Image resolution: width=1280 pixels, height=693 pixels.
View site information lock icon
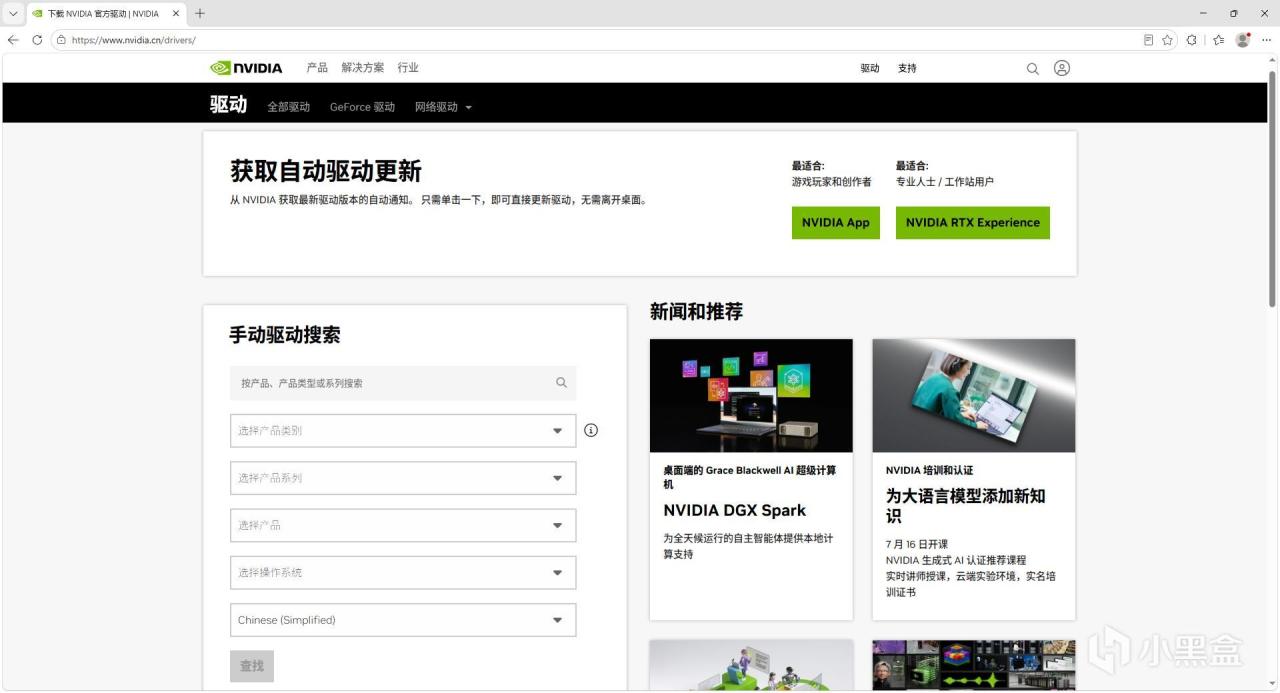(61, 40)
